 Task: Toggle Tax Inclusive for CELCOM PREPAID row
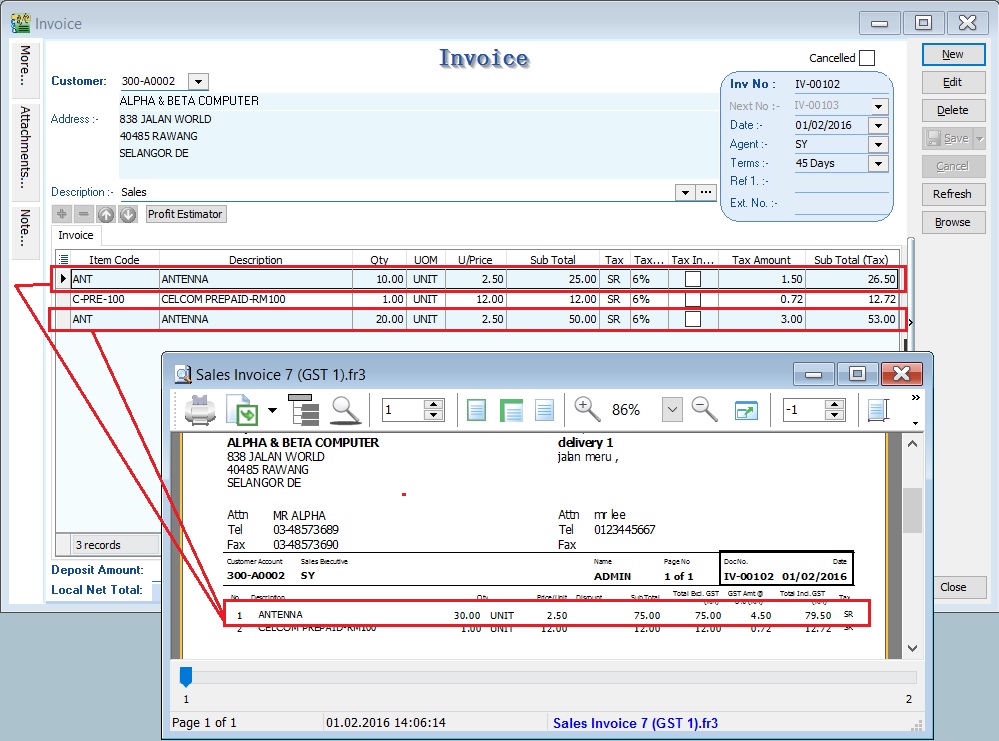[692, 299]
